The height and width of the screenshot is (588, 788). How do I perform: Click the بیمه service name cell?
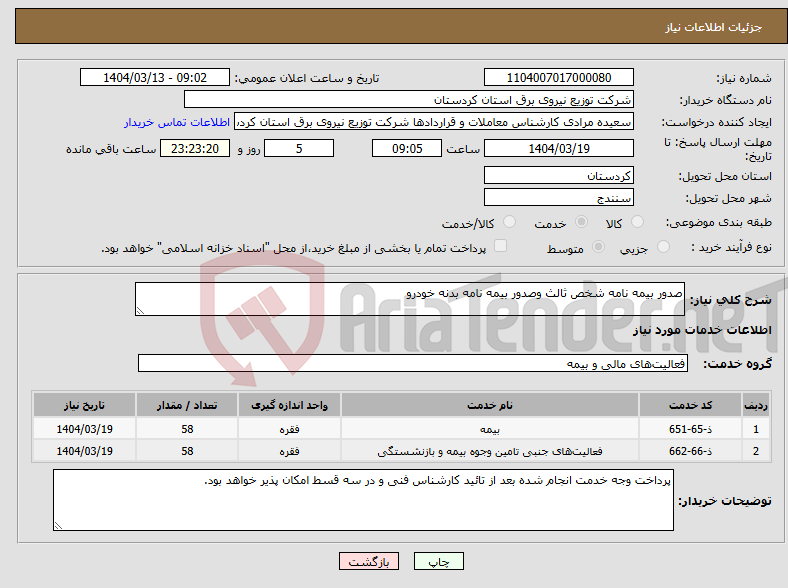(490, 429)
